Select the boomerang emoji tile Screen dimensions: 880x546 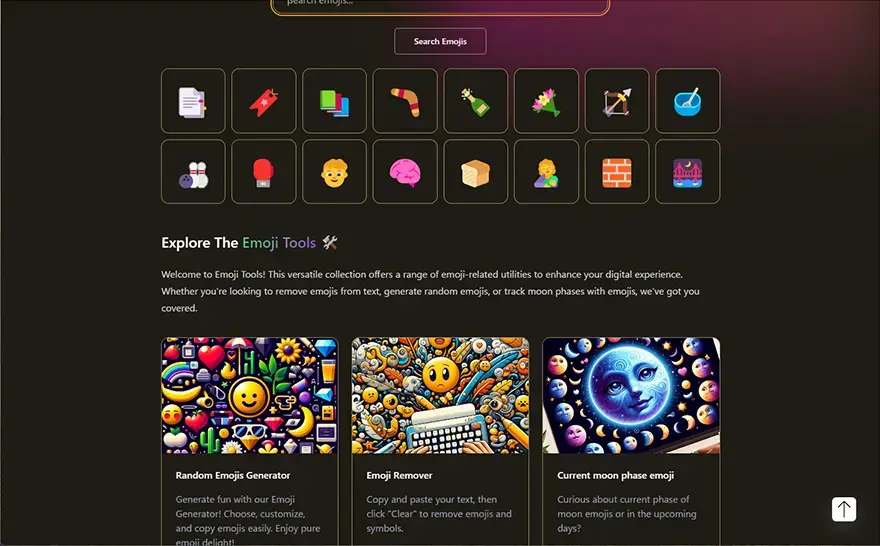coord(405,101)
